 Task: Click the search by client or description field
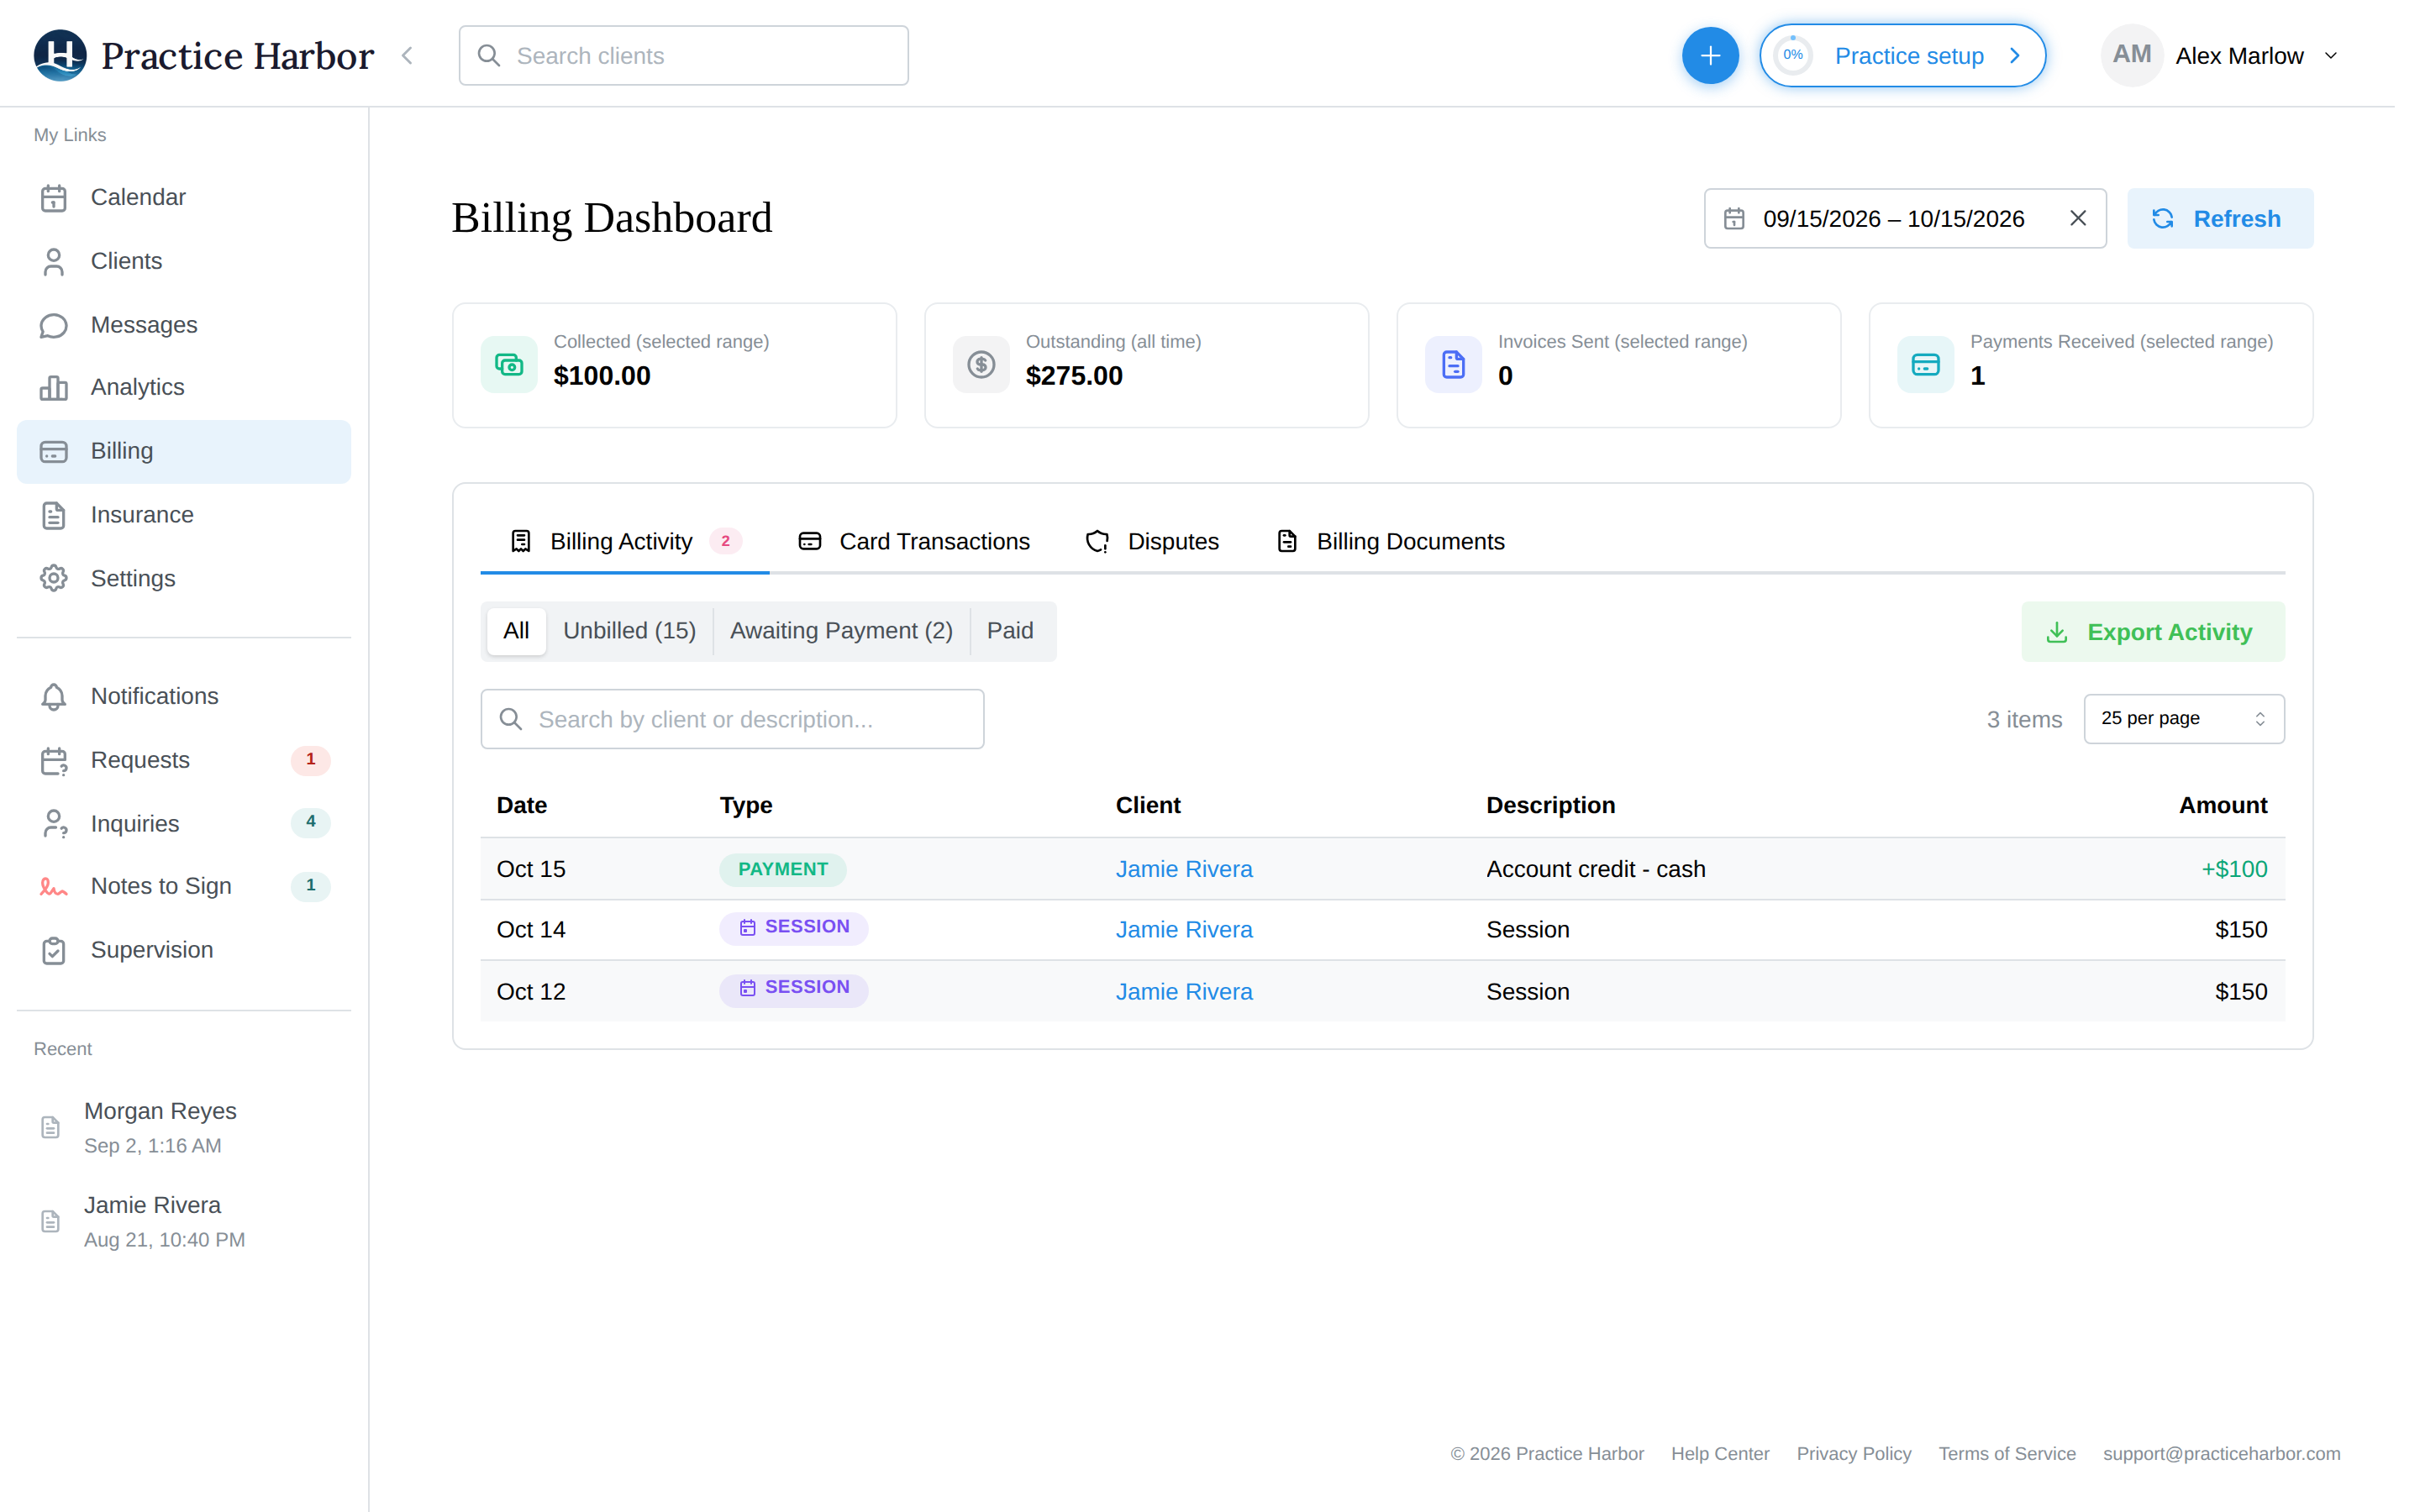(x=732, y=719)
